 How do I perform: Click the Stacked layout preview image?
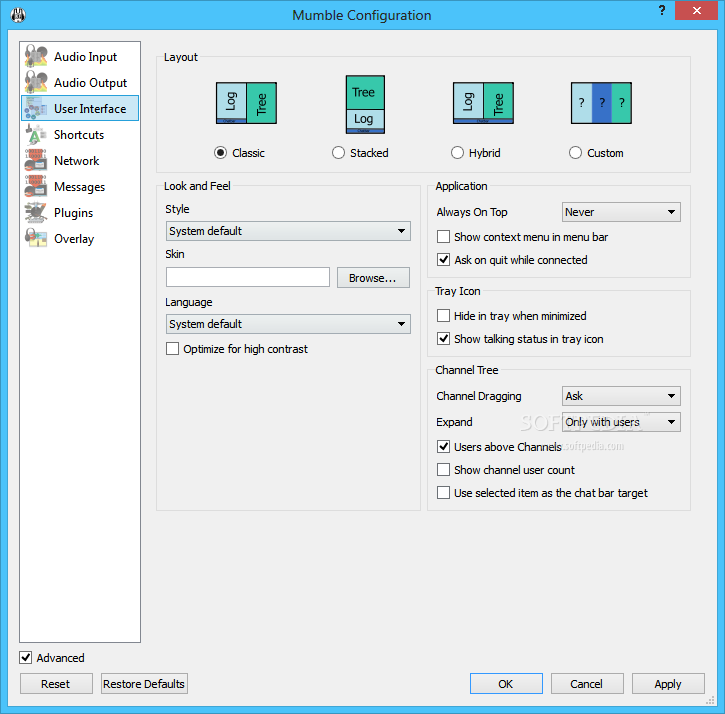[x=365, y=105]
